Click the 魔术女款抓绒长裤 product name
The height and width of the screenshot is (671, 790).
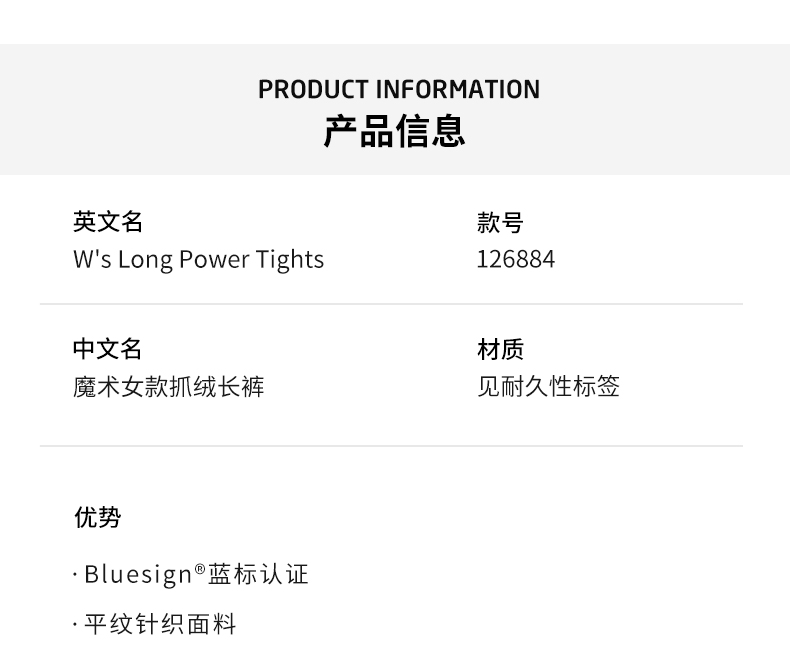[x=168, y=386]
